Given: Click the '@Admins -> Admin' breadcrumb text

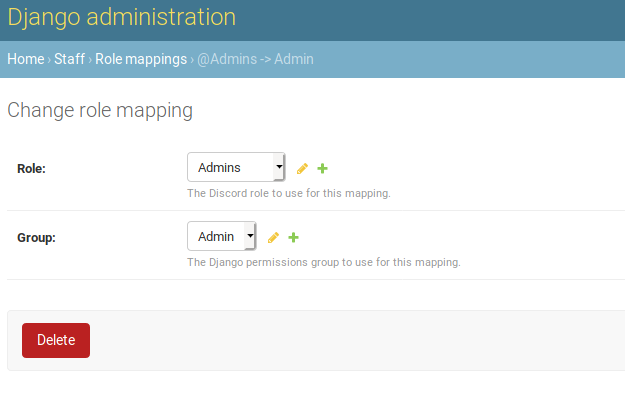Looking at the screenshot, I should 255,59.
